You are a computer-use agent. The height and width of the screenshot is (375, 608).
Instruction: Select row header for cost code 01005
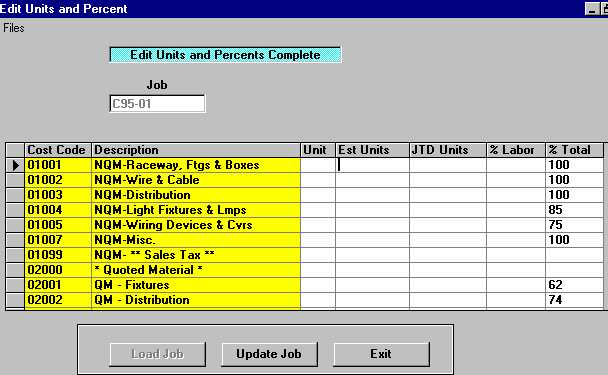click(15, 225)
